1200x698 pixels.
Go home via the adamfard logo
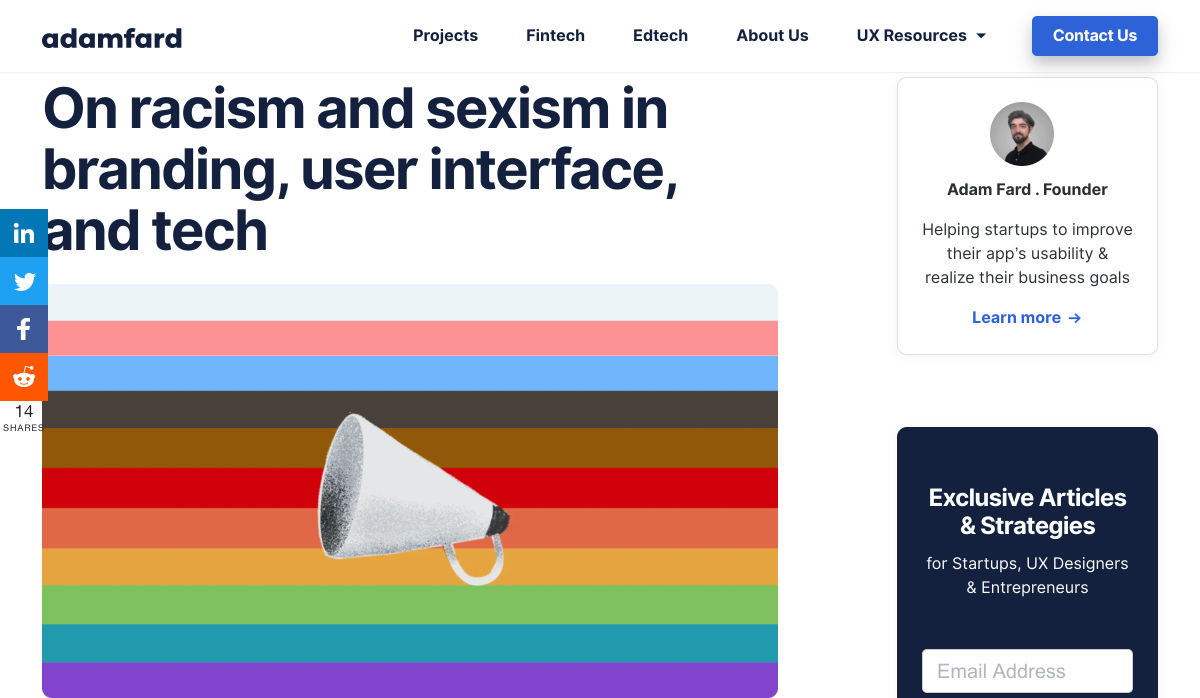click(112, 38)
